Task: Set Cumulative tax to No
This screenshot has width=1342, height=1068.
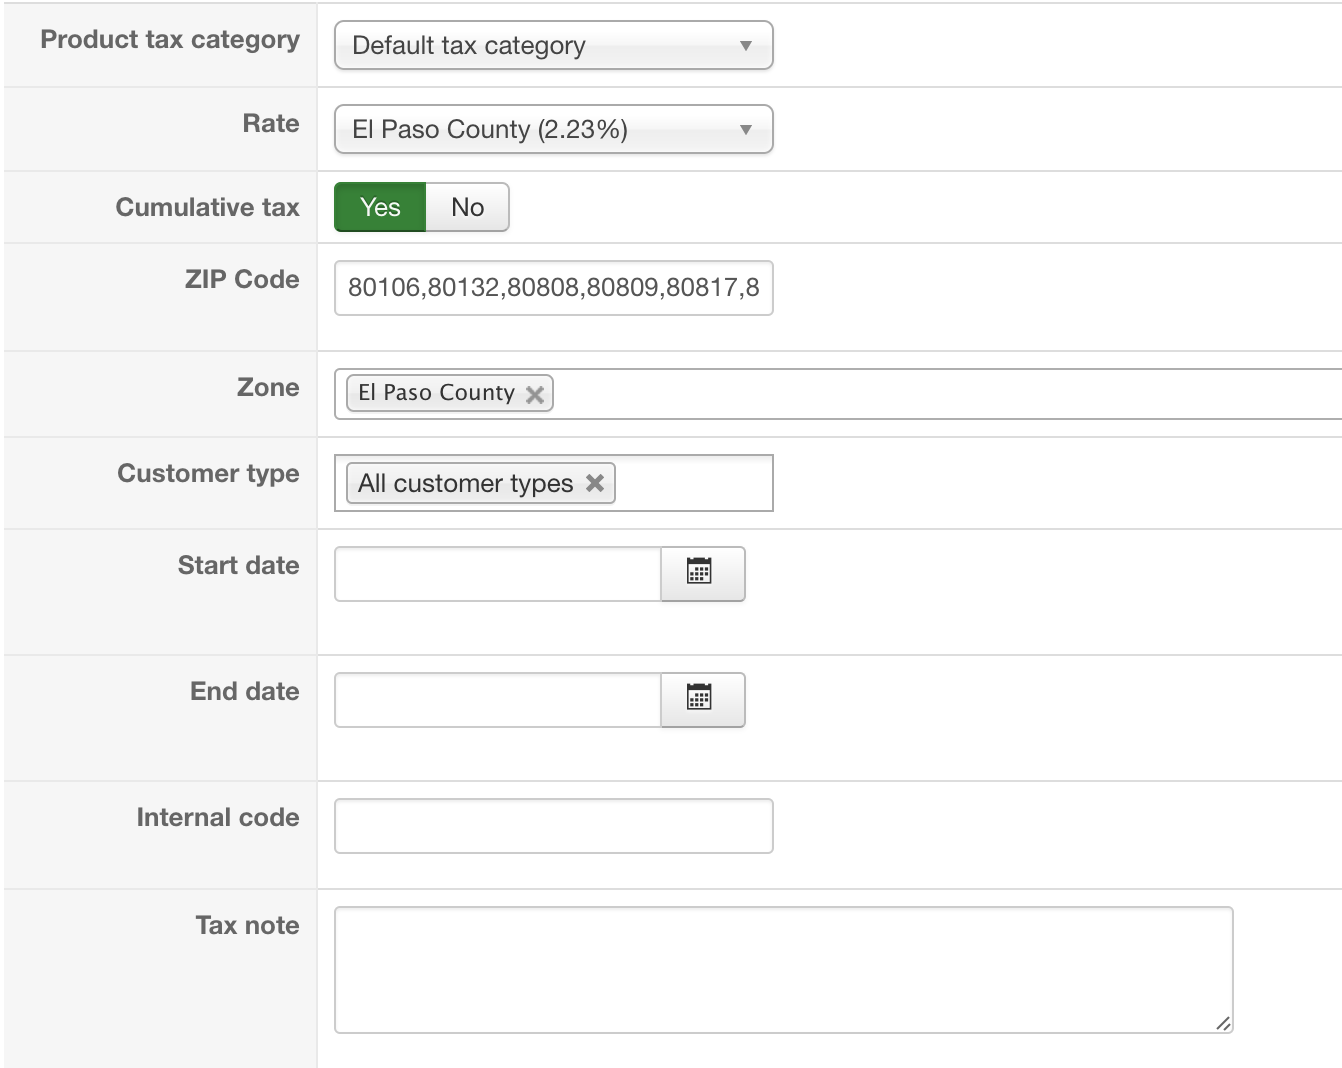Action: tap(467, 207)
